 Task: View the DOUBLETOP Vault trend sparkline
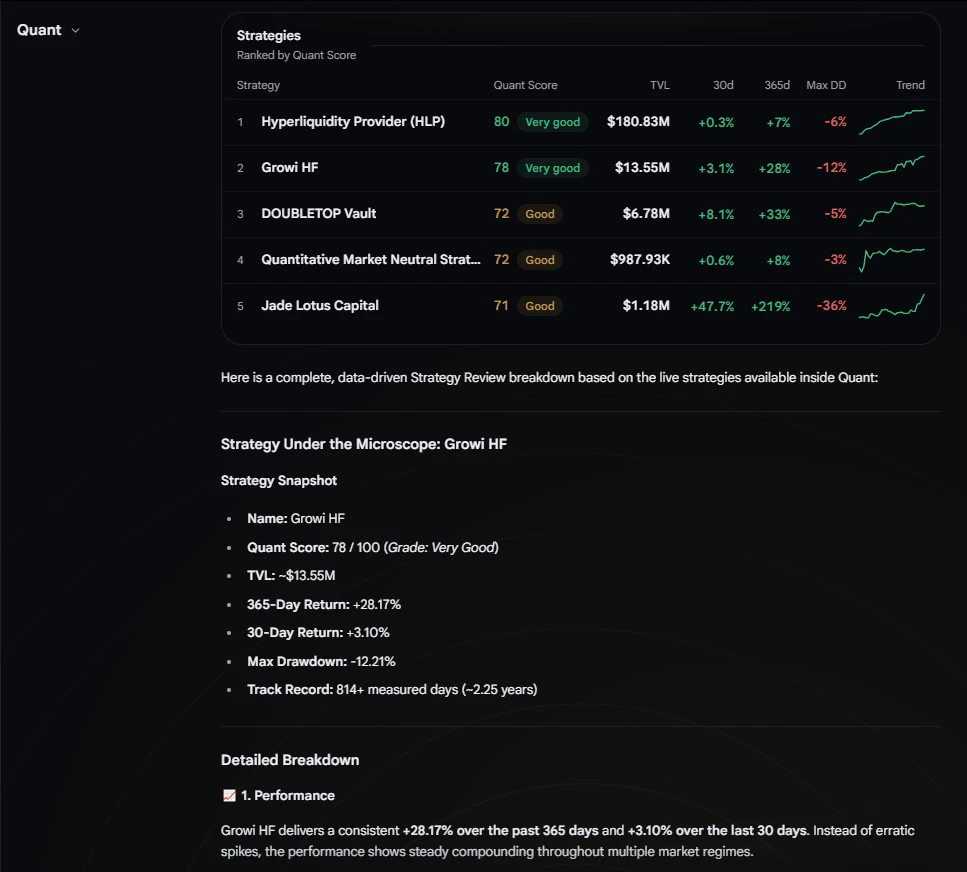point(892,214)
